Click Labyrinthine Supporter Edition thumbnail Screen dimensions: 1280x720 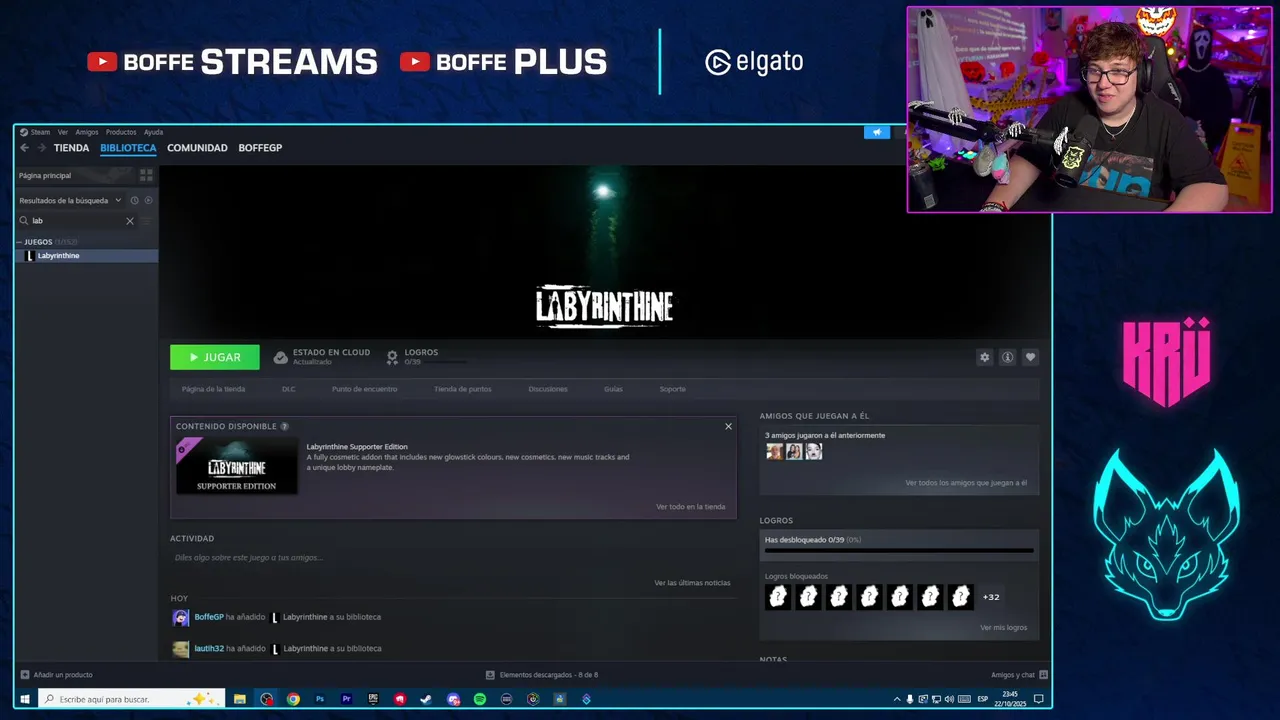pyautogui.click(x=237, y=465)
